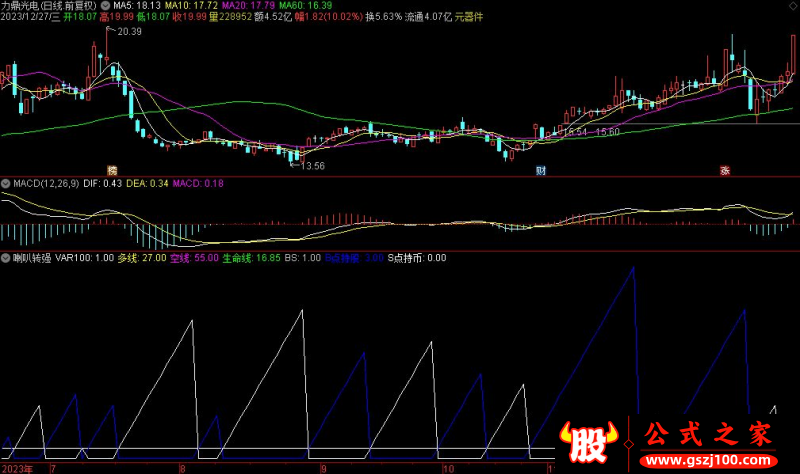
Task: Click the MA10: 17.72 label
Action: click(191, 6)
